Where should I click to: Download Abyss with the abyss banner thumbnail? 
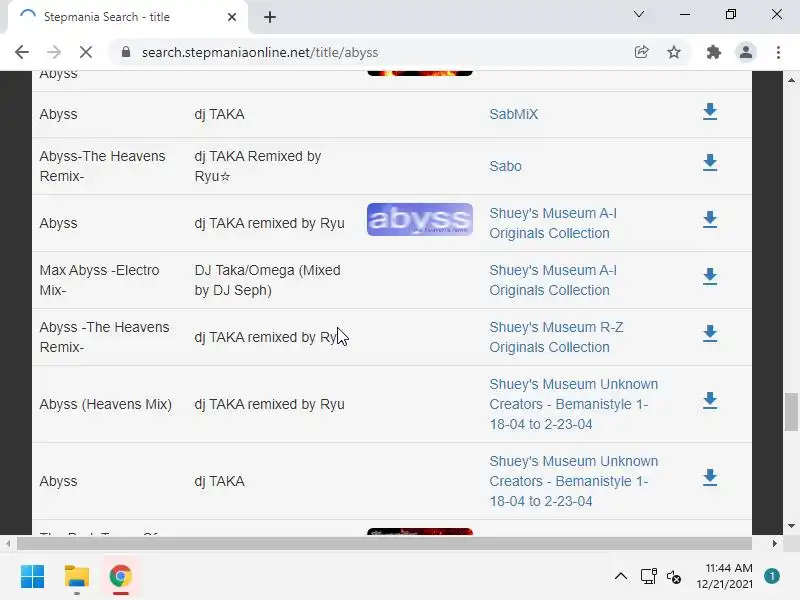[x=710, y=219]
